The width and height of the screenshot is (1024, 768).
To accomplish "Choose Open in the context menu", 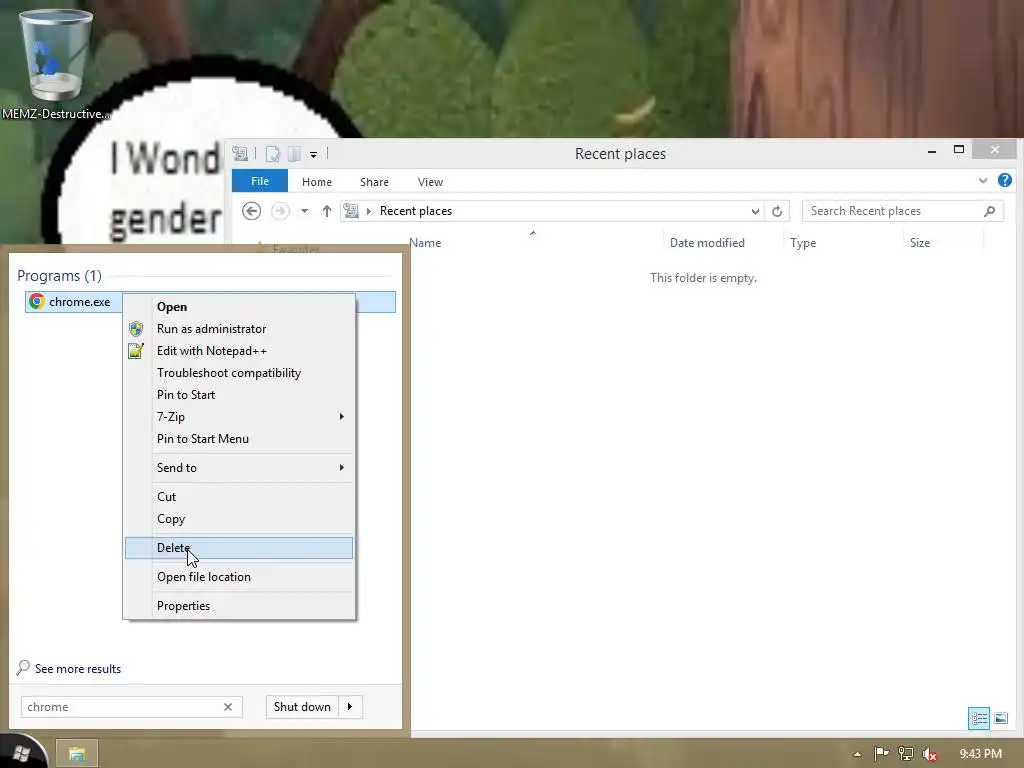I will (239, 307).
